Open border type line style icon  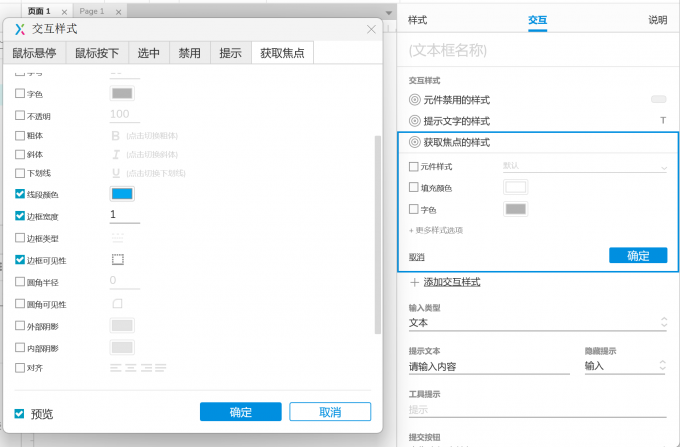pos(118,238)
